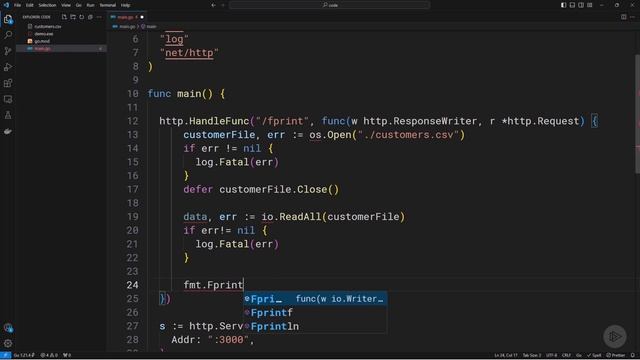The height and width of the screenshot is (360, 640).
Task: Change Tab Size in status bar
Action: 532,355
